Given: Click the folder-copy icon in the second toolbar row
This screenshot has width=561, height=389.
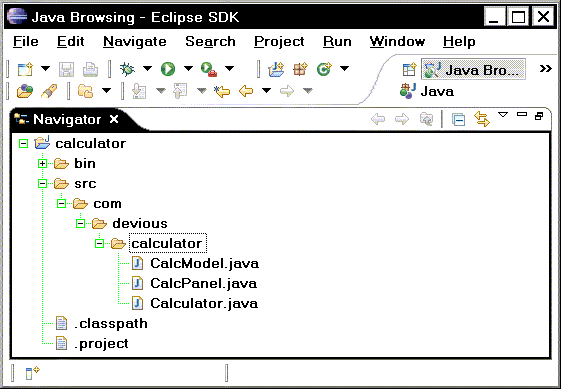Looking at the screenshot, I should [86, 91].
